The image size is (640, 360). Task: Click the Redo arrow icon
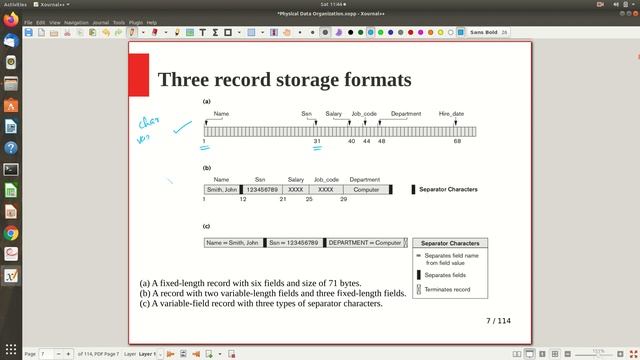[x=118, y=33]
